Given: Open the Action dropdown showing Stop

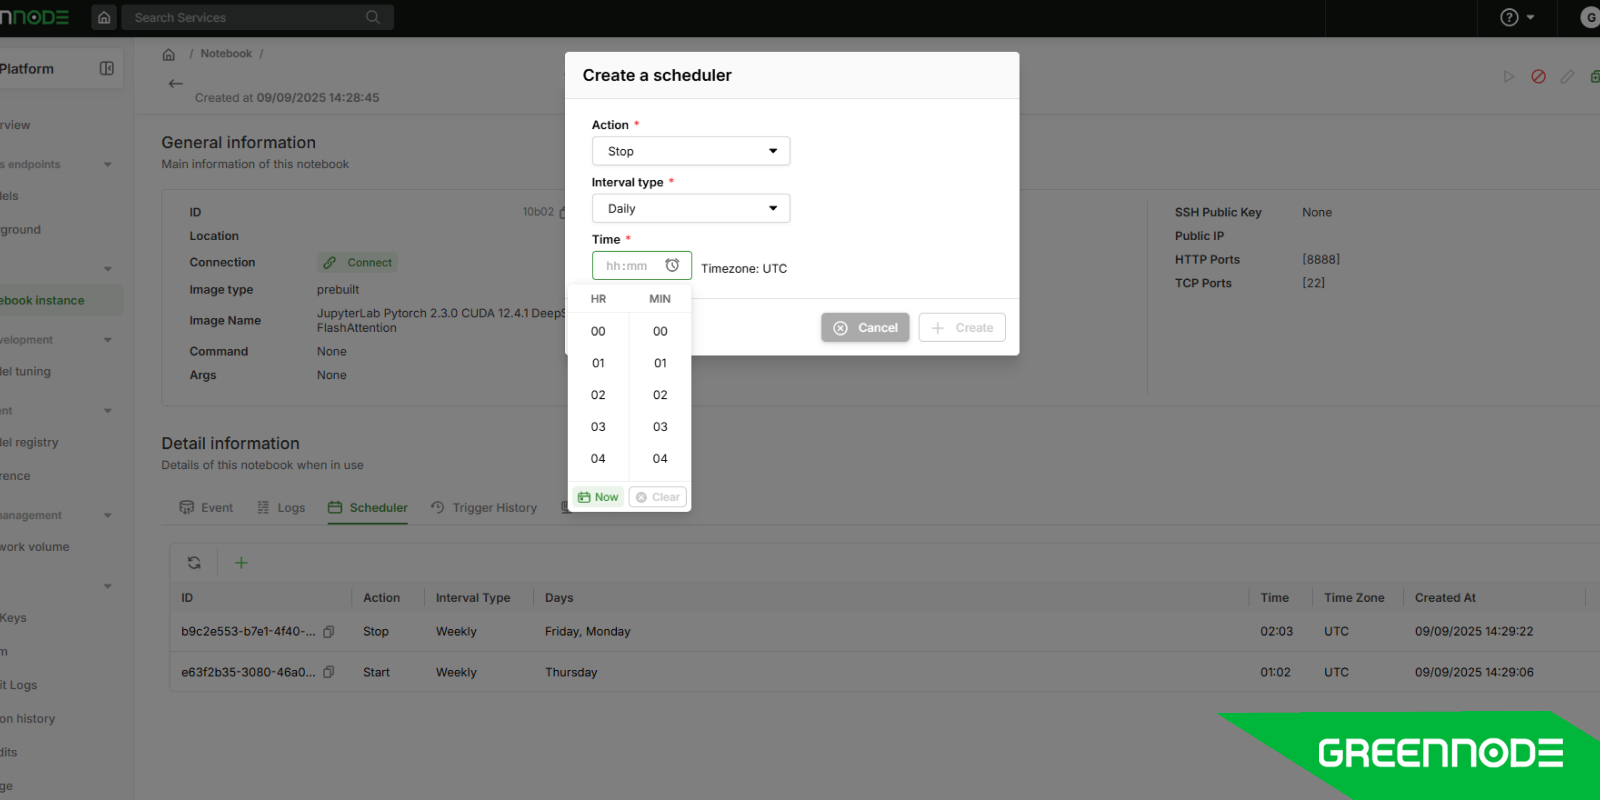Looking at the screenshot, I should 691,151.
